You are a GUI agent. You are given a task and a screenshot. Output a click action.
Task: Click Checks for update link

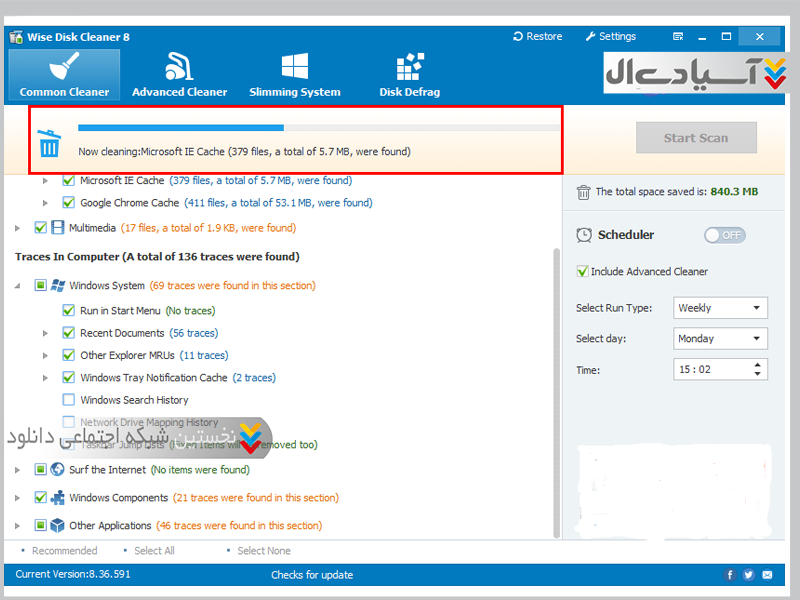click(x=311, y=575)
